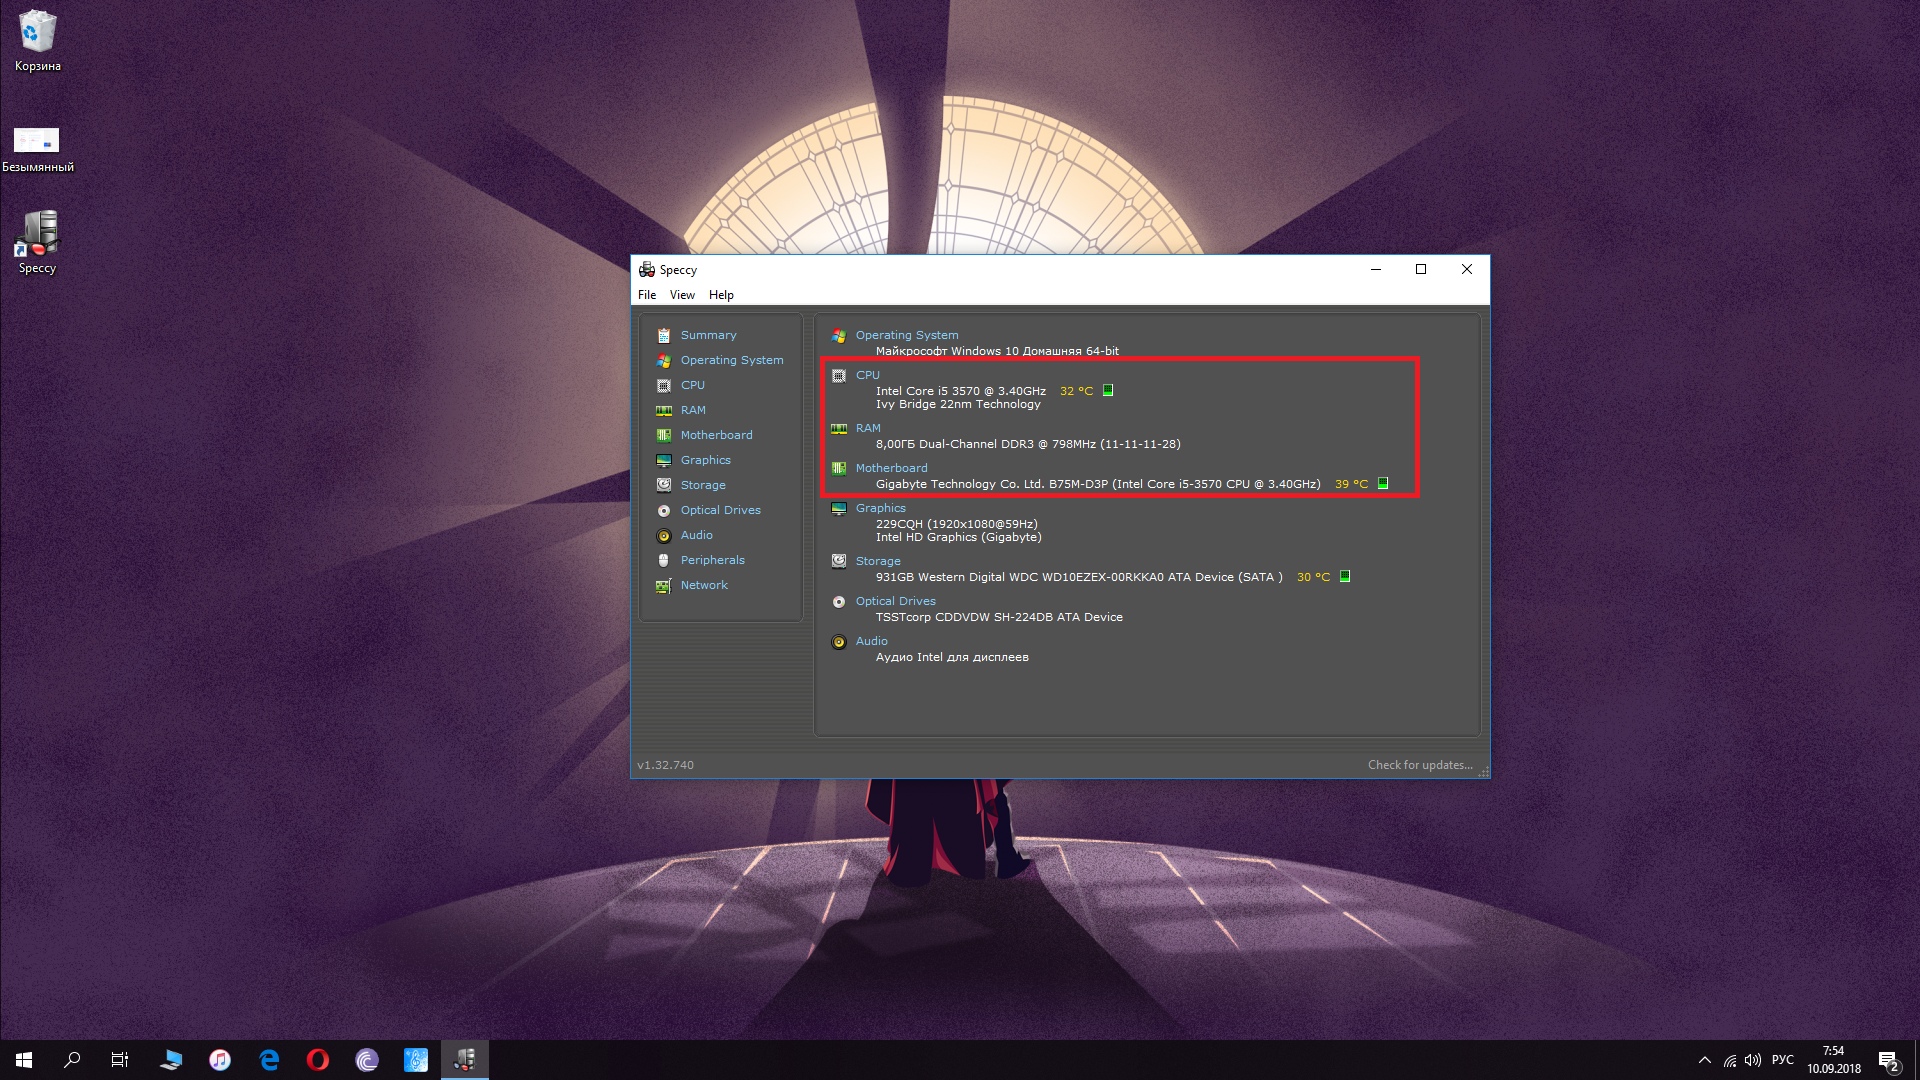Click the CPU chip icon in sidebar

point(663,385)
